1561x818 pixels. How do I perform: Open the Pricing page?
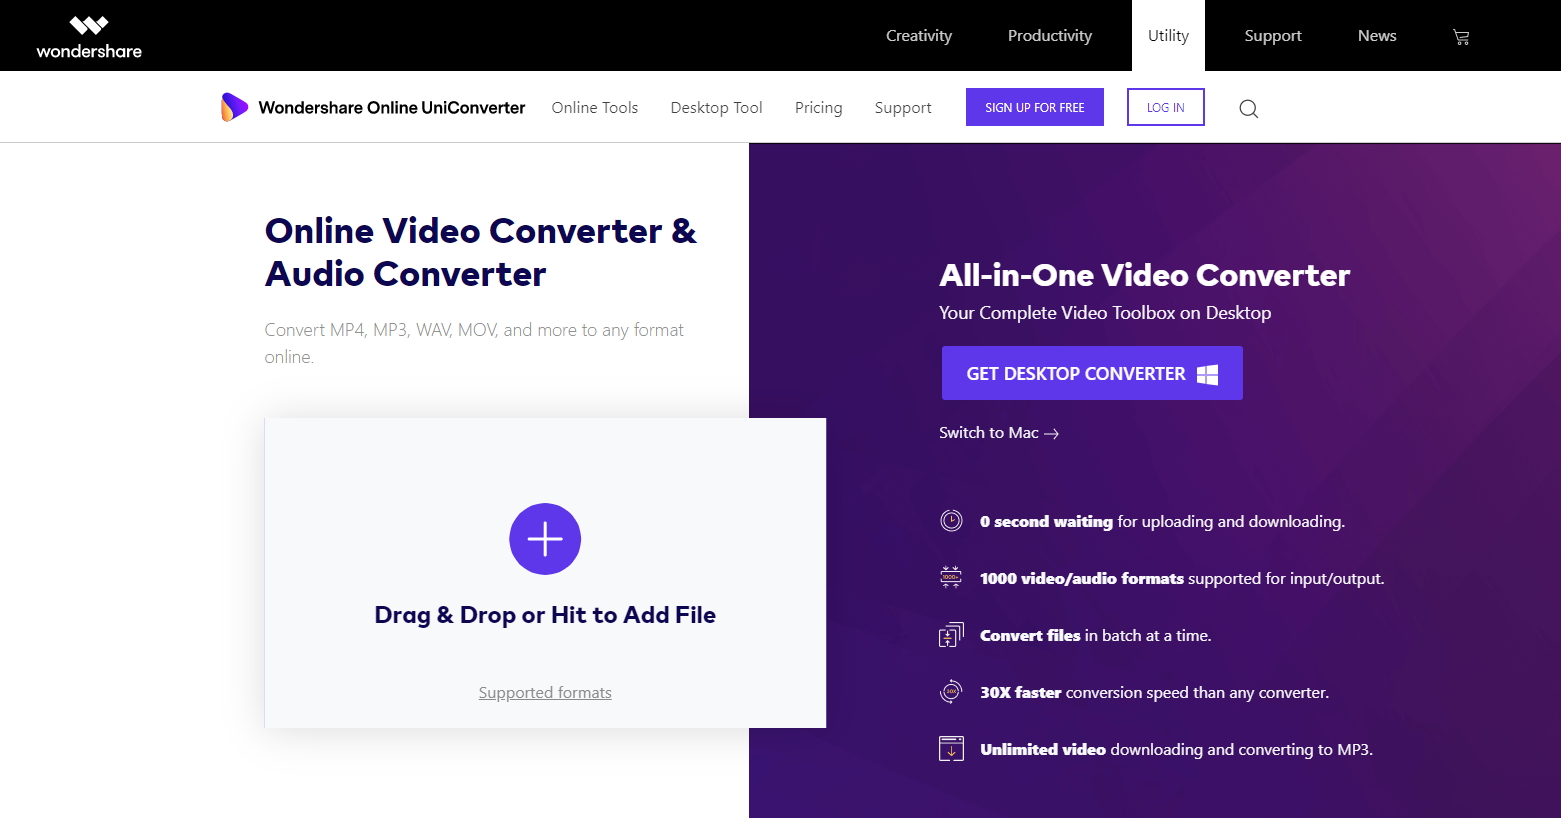818,107
